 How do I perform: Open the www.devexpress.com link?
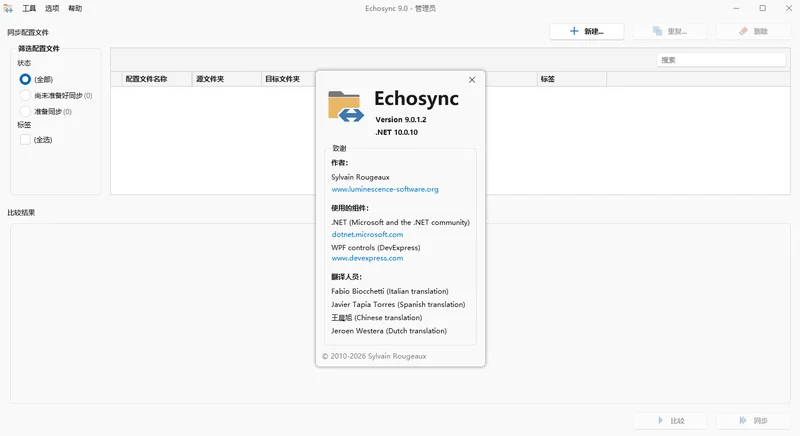point(367,258)
